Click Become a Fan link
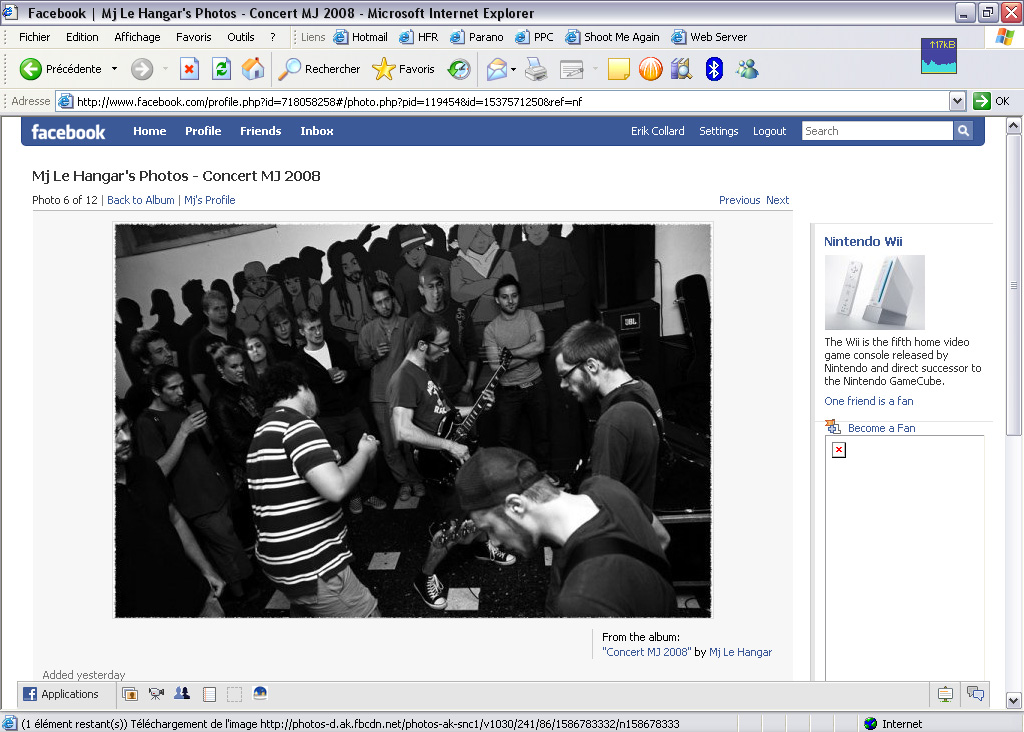The width and height of the screenshot is (1024, 732). tap(881, 428)
